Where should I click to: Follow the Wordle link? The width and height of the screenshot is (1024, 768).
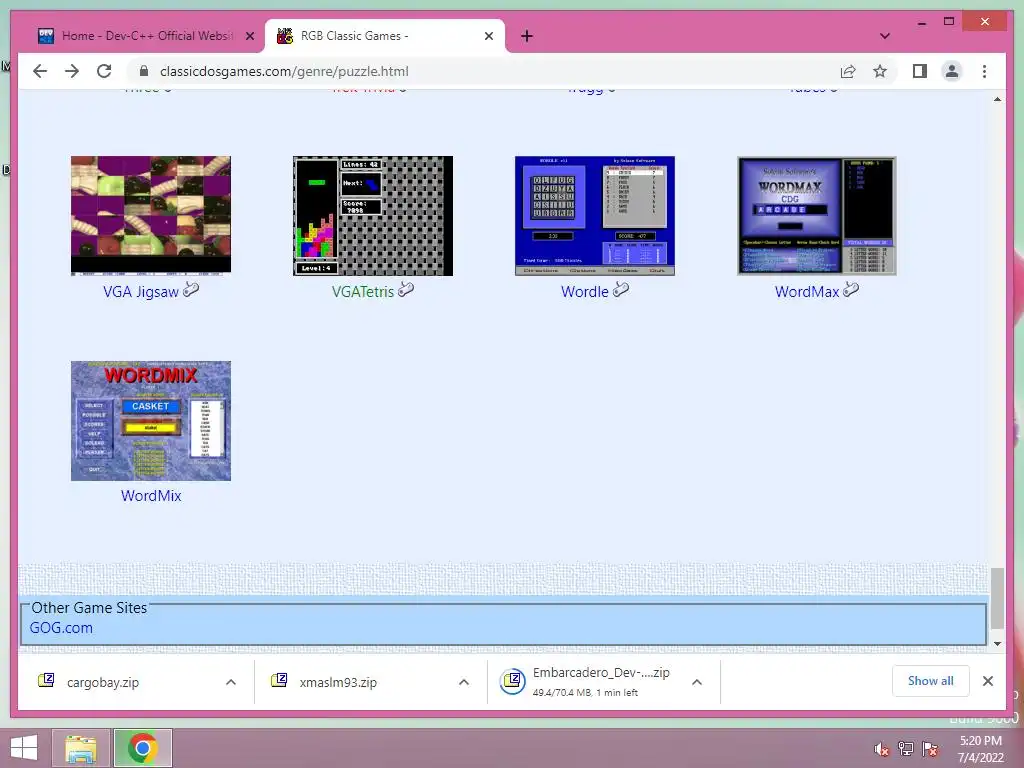click(x=584, y=292)
